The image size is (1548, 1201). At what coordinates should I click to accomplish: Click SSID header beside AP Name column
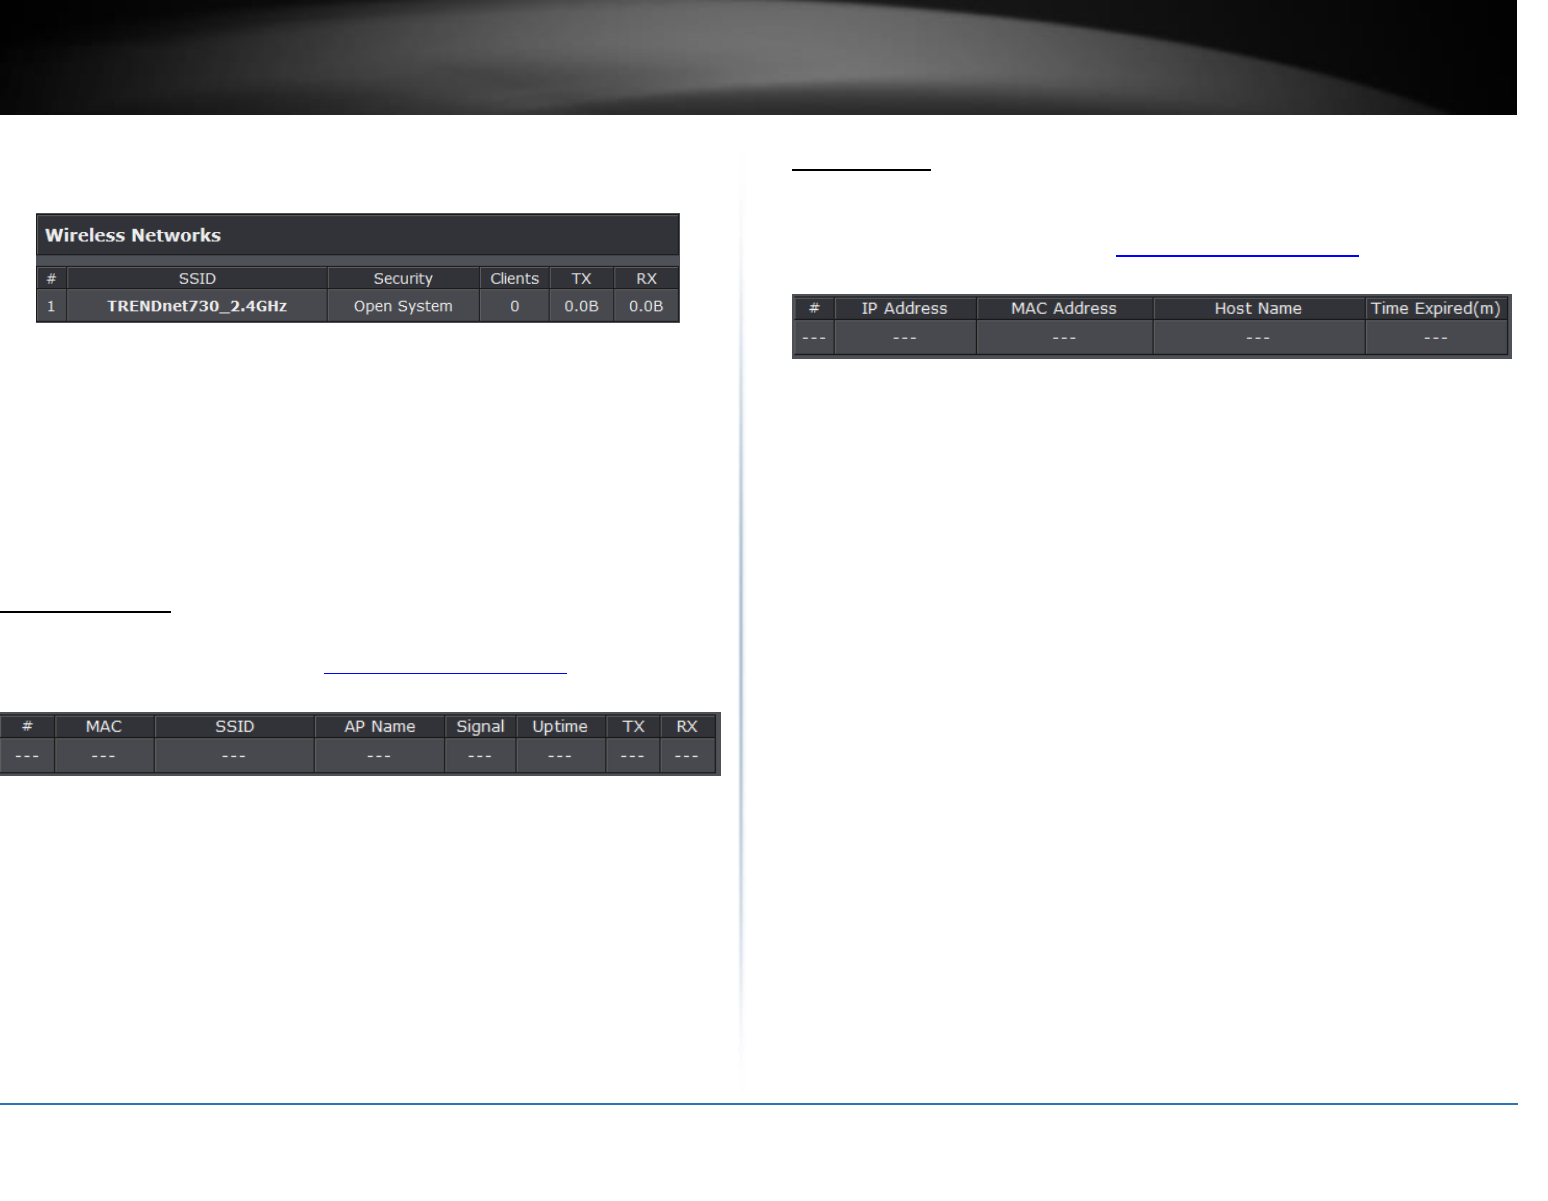coord(234,726)
